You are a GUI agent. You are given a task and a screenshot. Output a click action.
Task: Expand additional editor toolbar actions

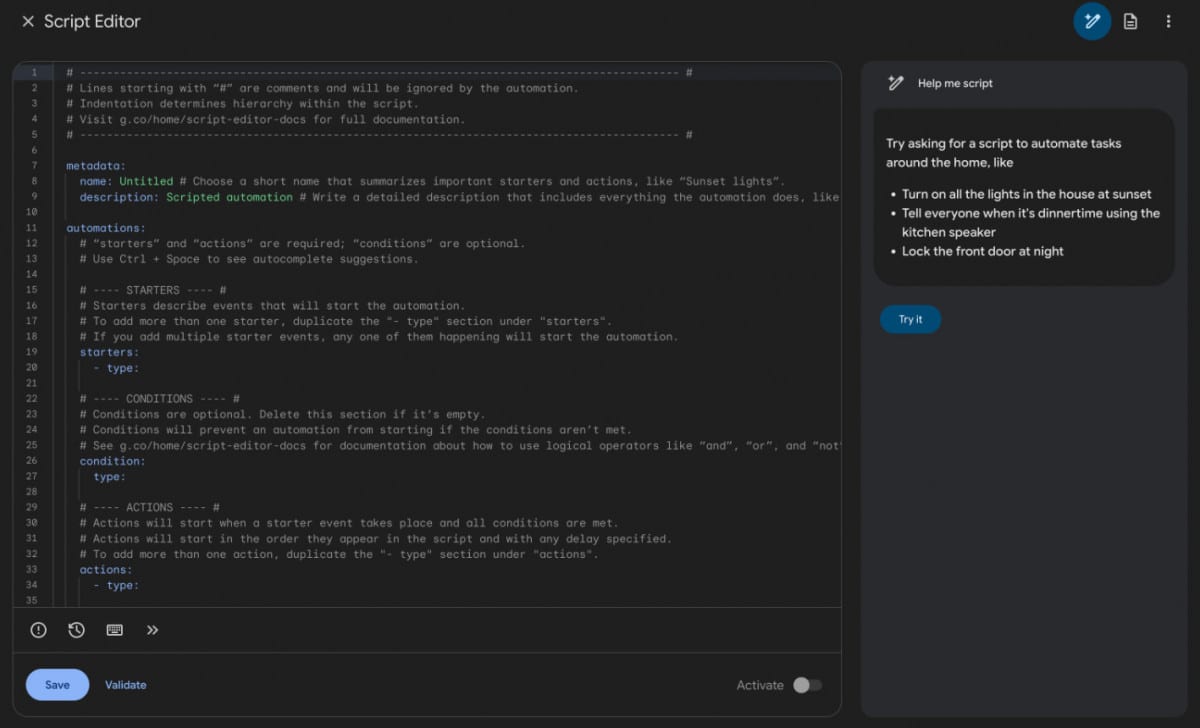click(152, 630)
